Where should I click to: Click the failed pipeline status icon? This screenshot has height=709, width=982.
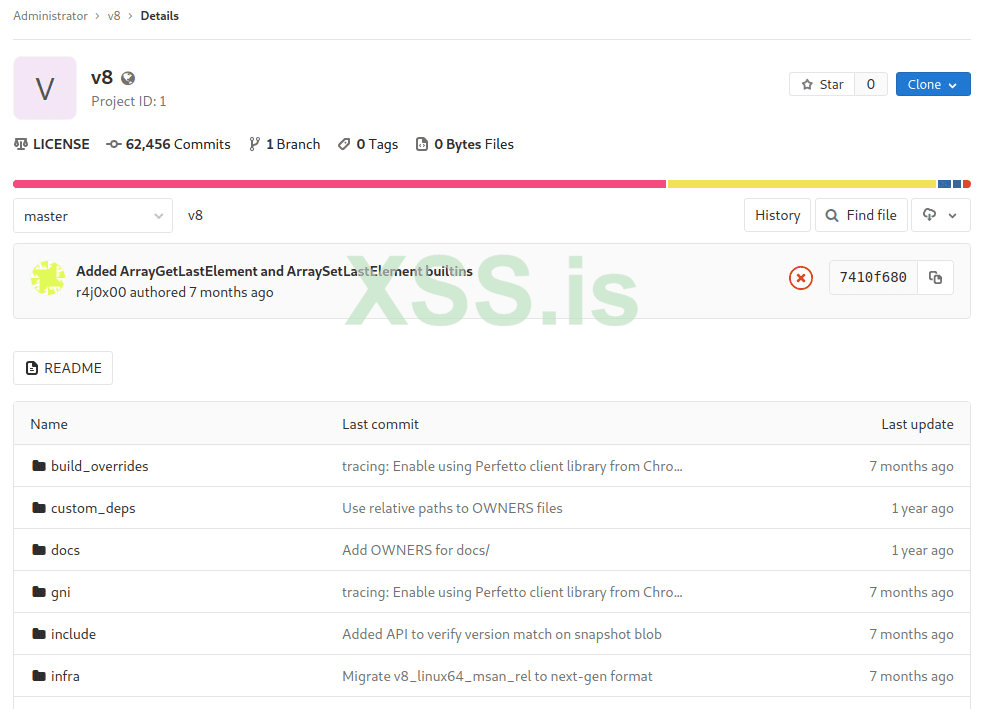click(800, 277)
